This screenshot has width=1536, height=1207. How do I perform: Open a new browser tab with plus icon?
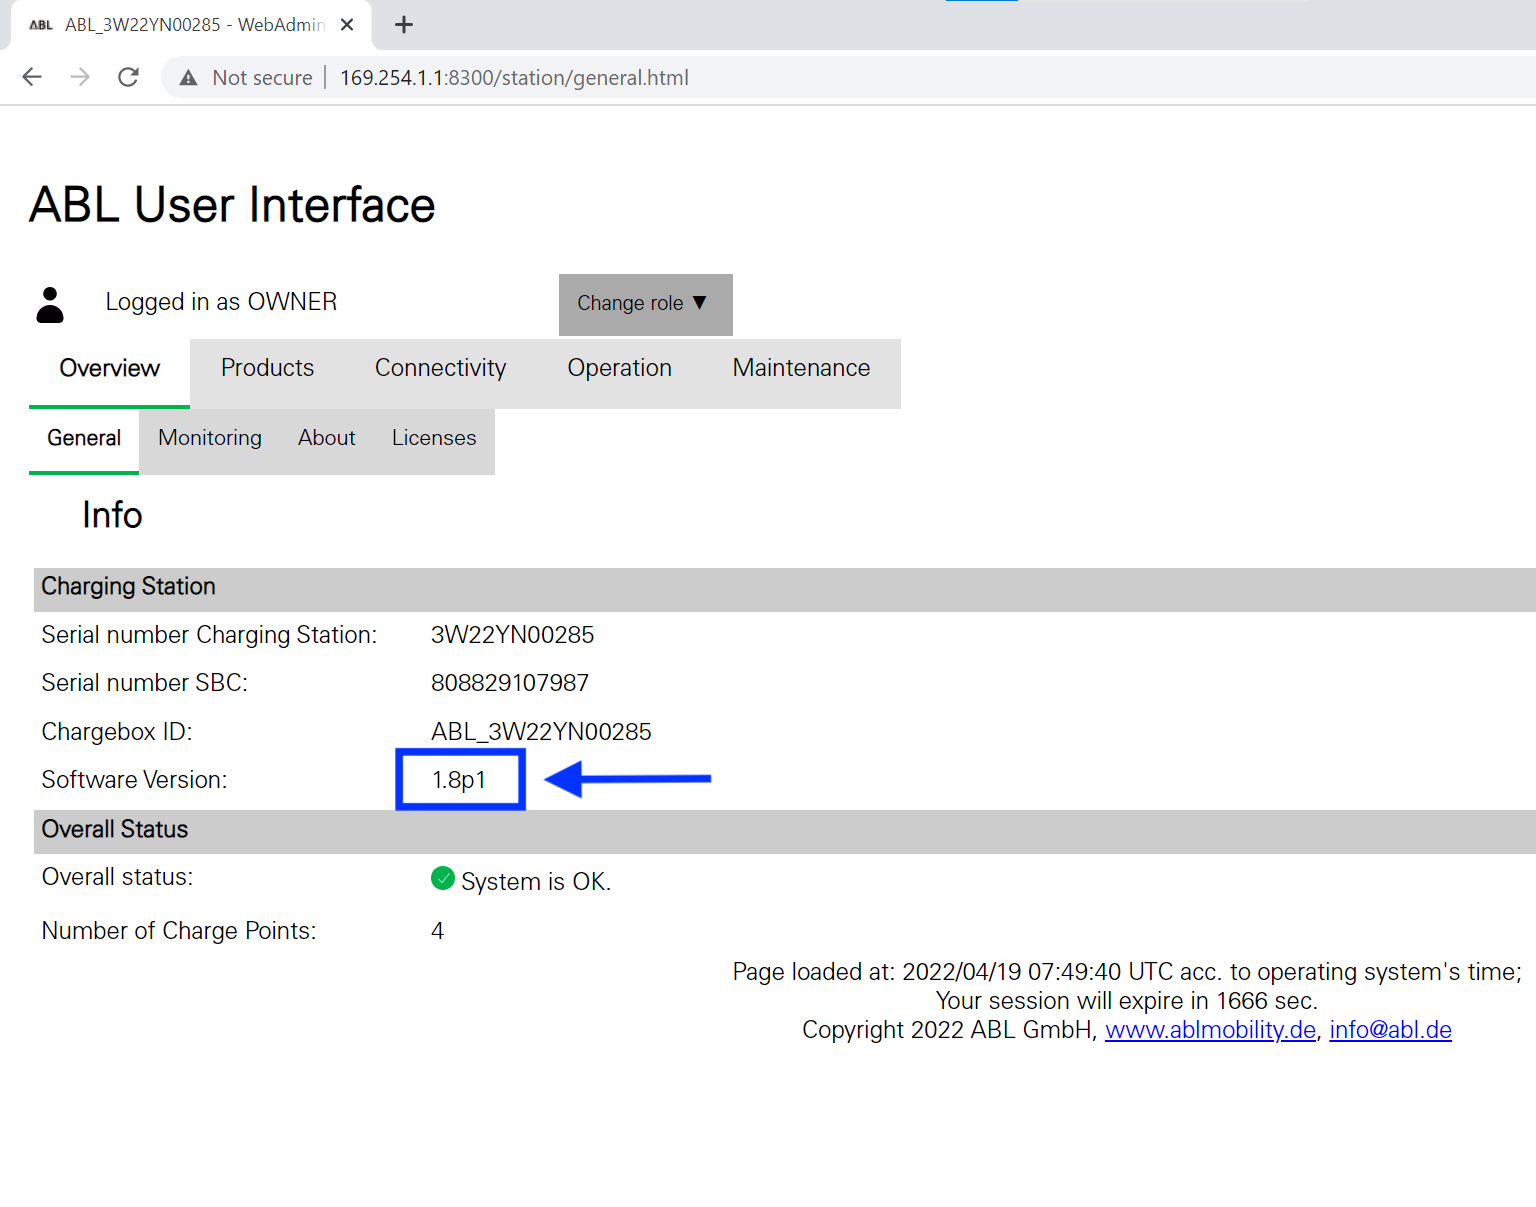[x=404, y=25]
